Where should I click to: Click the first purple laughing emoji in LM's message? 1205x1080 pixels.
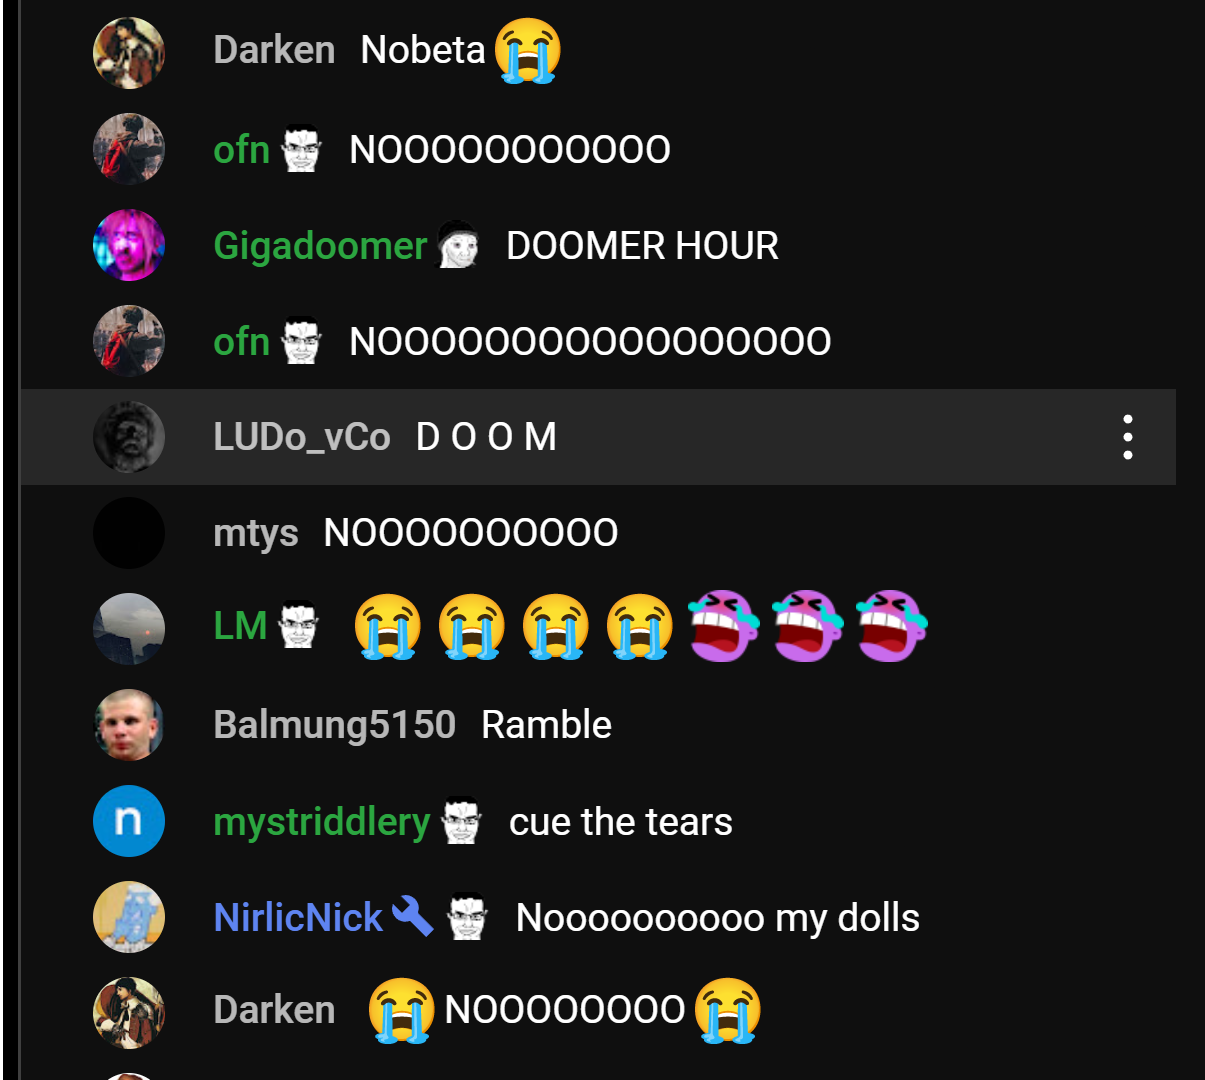point(724,626)
